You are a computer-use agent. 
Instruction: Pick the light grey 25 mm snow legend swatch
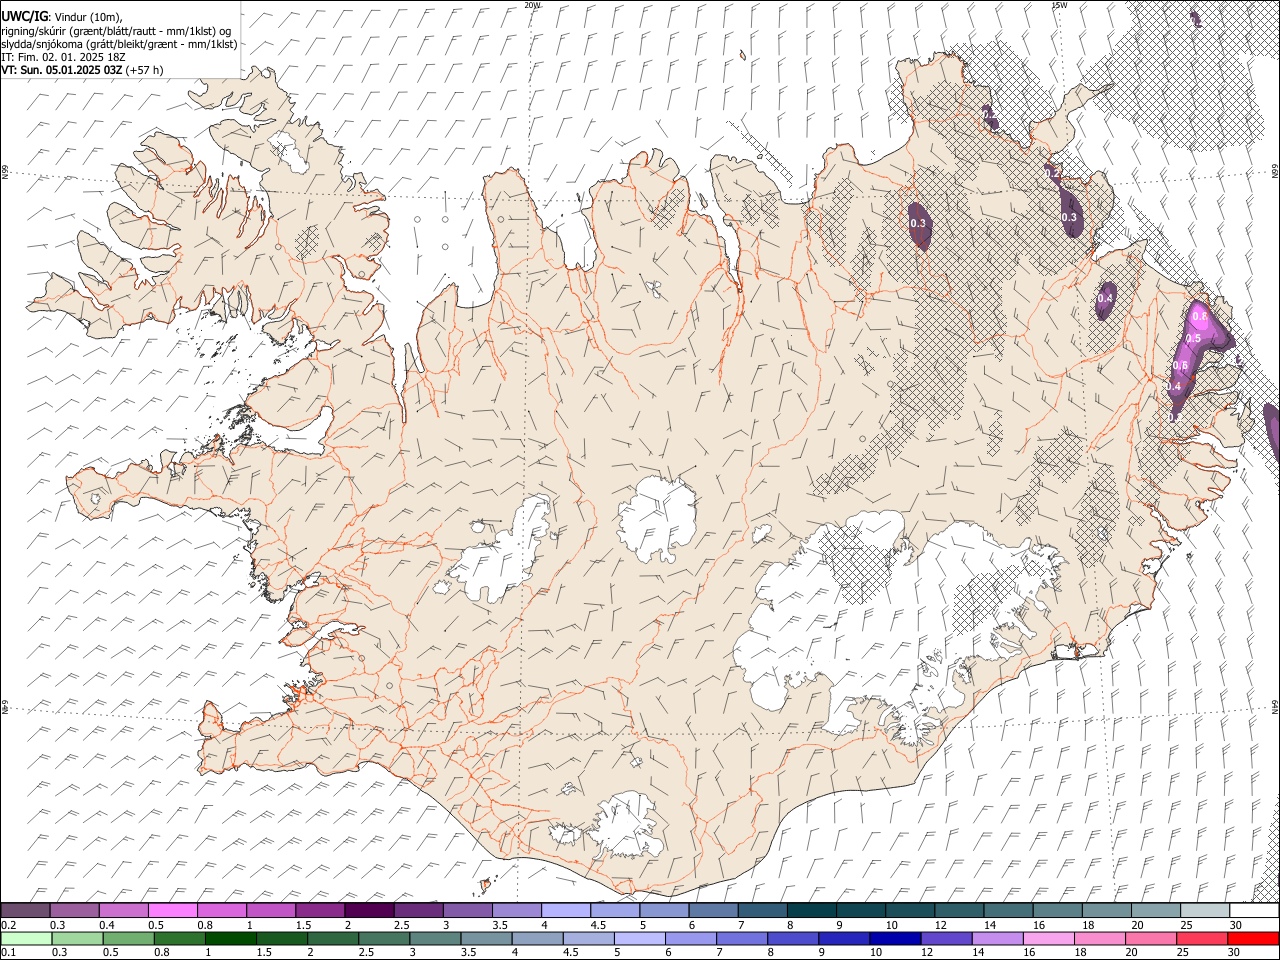point(1206,911)
